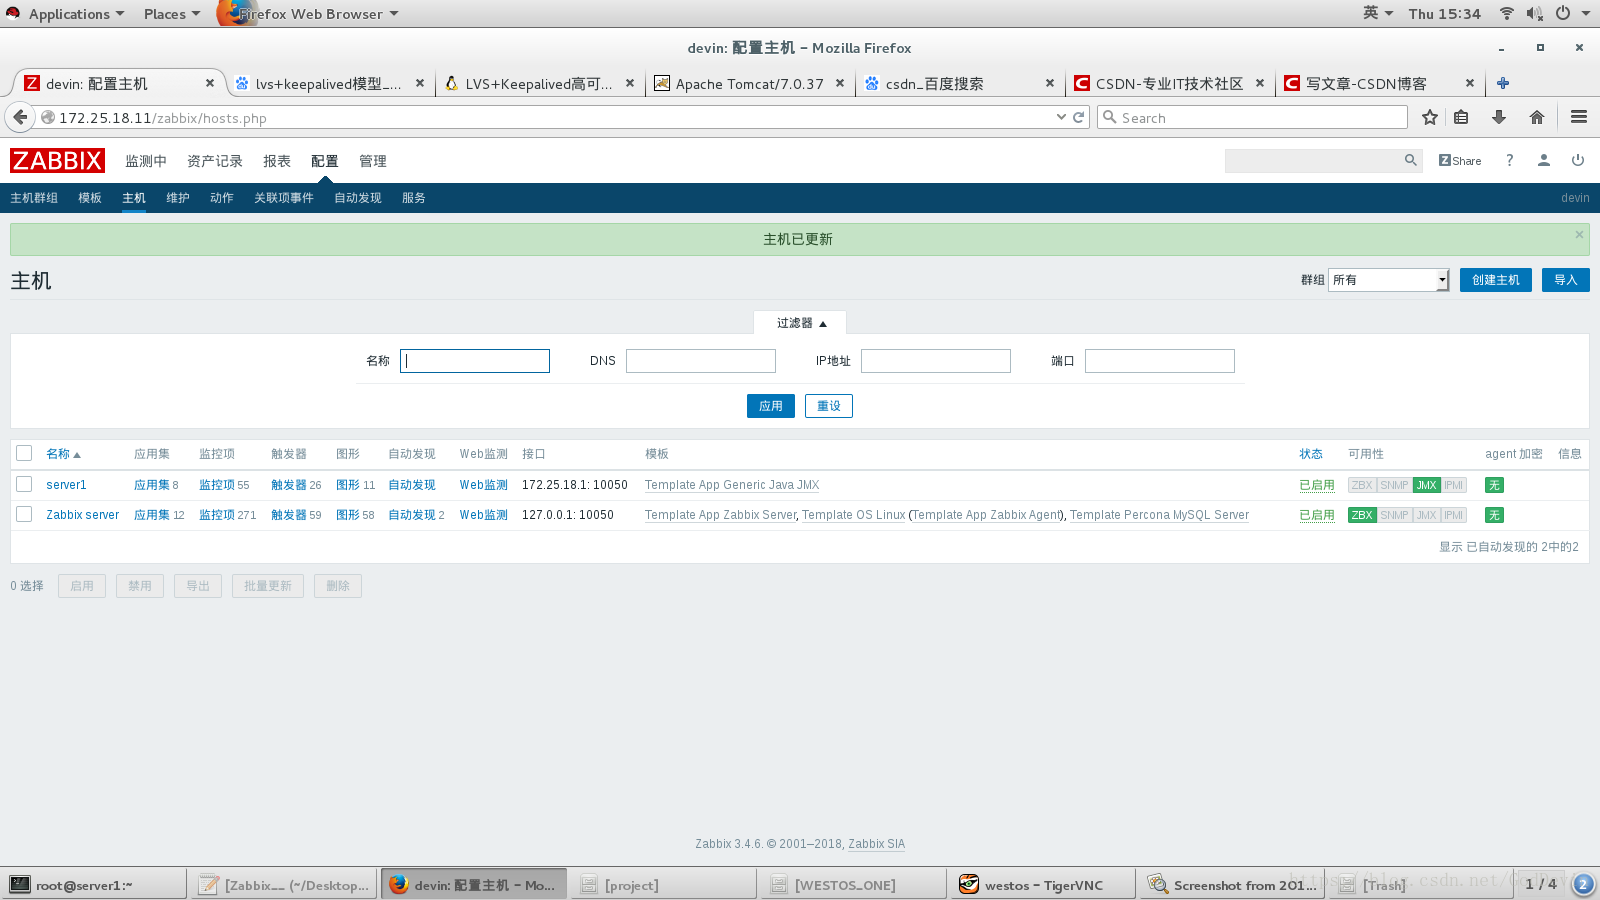Image resolution: width=1600 pixels, height=900 pixels.
Task: Open the Maintenance (维护) submenu
Action: tap(178, 198)
